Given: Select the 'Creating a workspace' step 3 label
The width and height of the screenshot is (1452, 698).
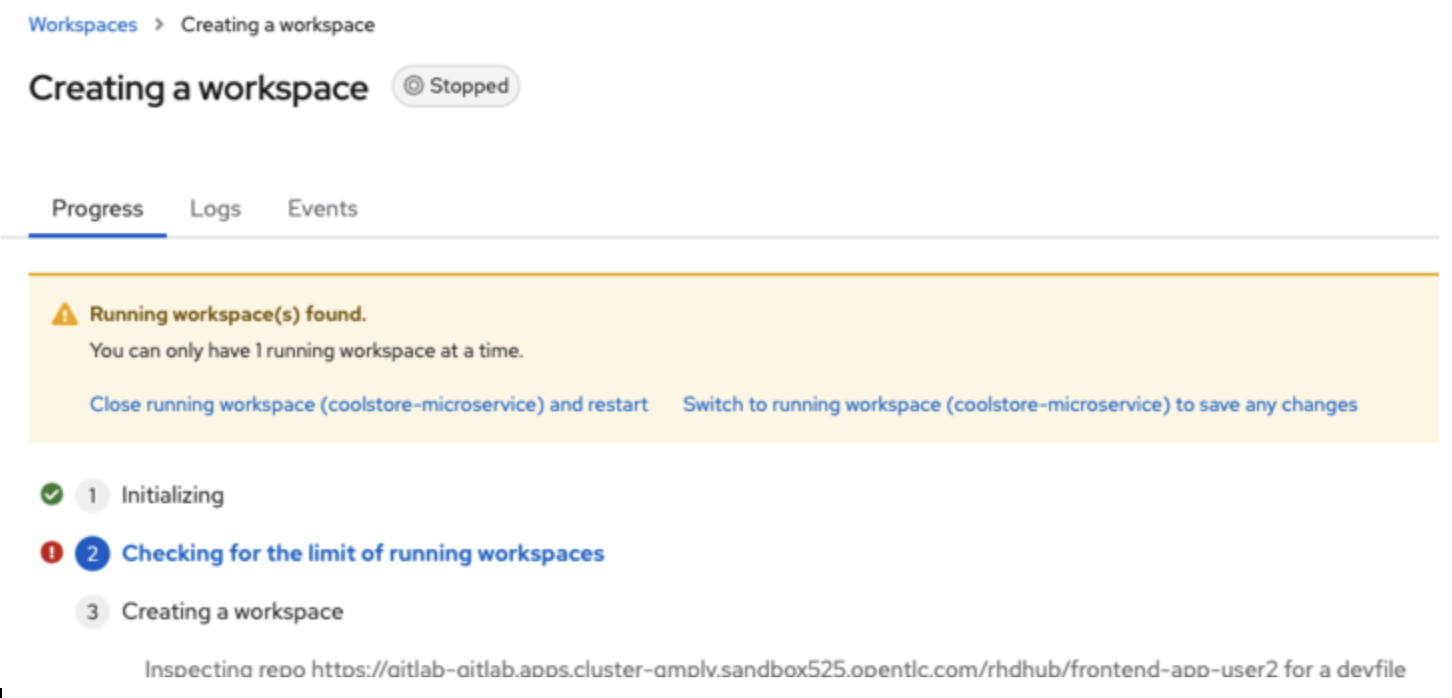Looking at the screenshot, I should (232, 611).
